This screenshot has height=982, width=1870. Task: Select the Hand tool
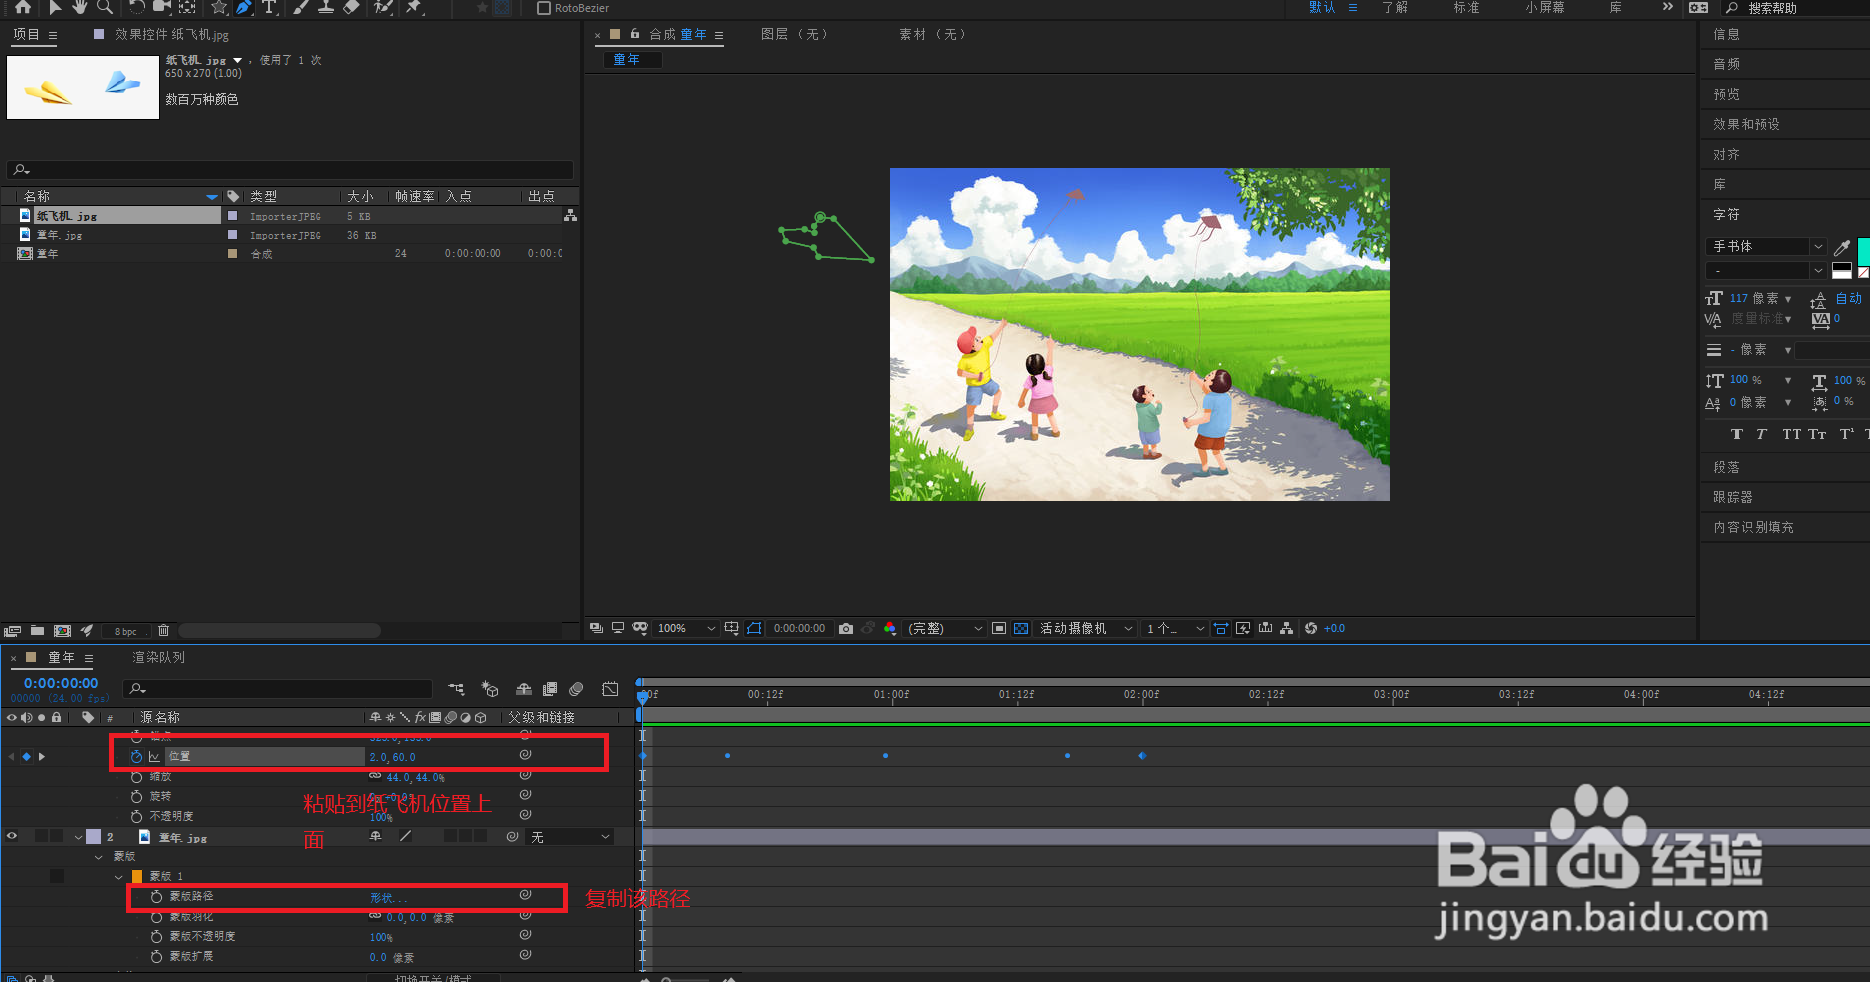coord(79,7)
